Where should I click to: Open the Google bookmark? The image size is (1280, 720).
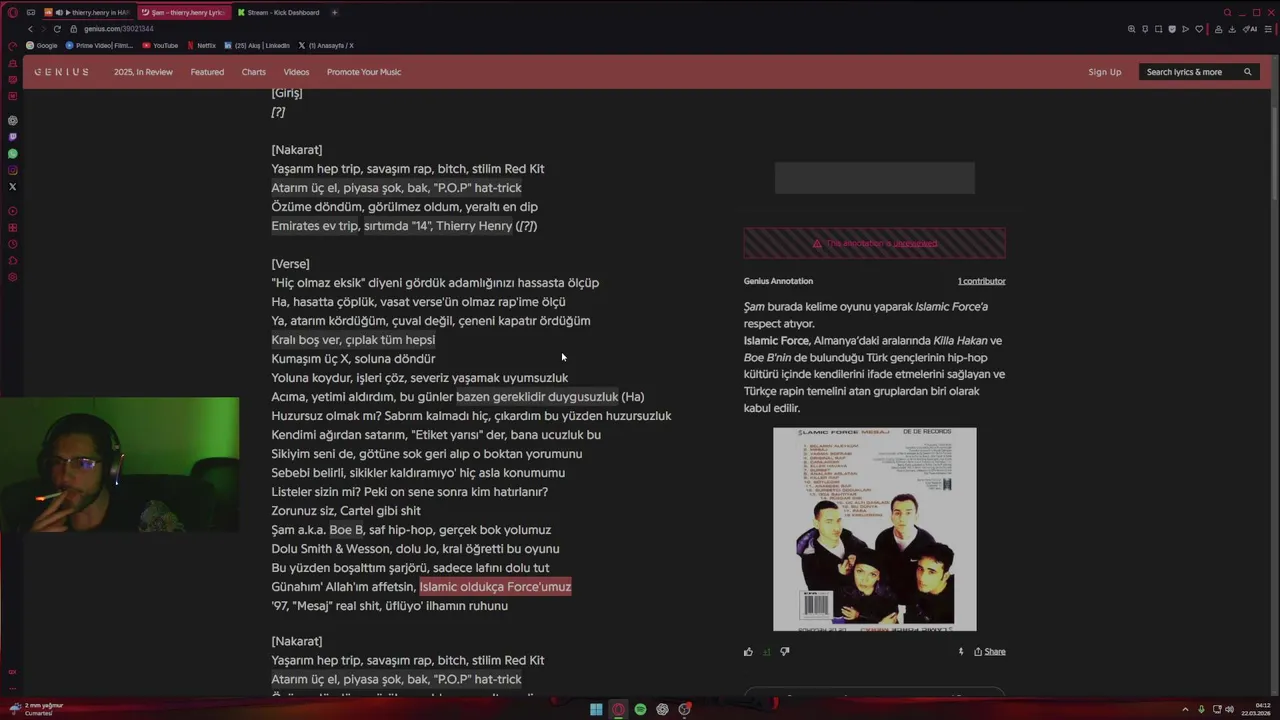42,45
